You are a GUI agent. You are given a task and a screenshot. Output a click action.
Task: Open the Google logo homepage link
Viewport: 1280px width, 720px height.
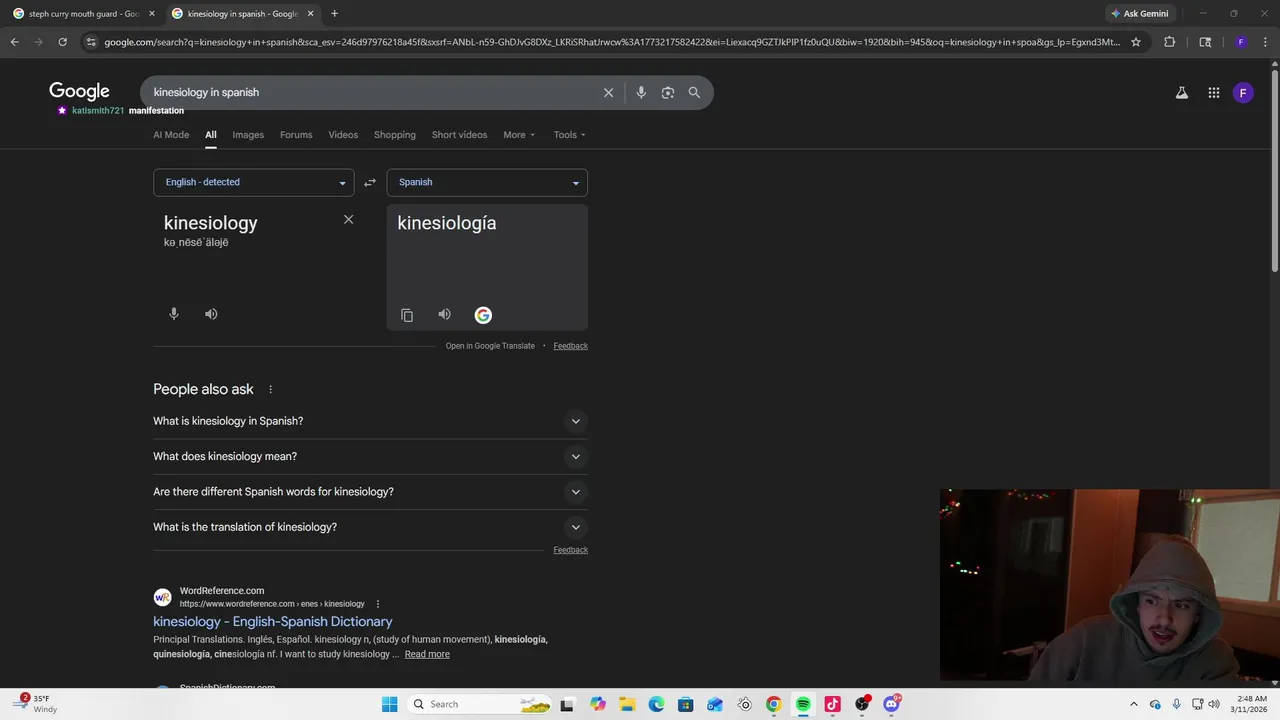point(79,92)
